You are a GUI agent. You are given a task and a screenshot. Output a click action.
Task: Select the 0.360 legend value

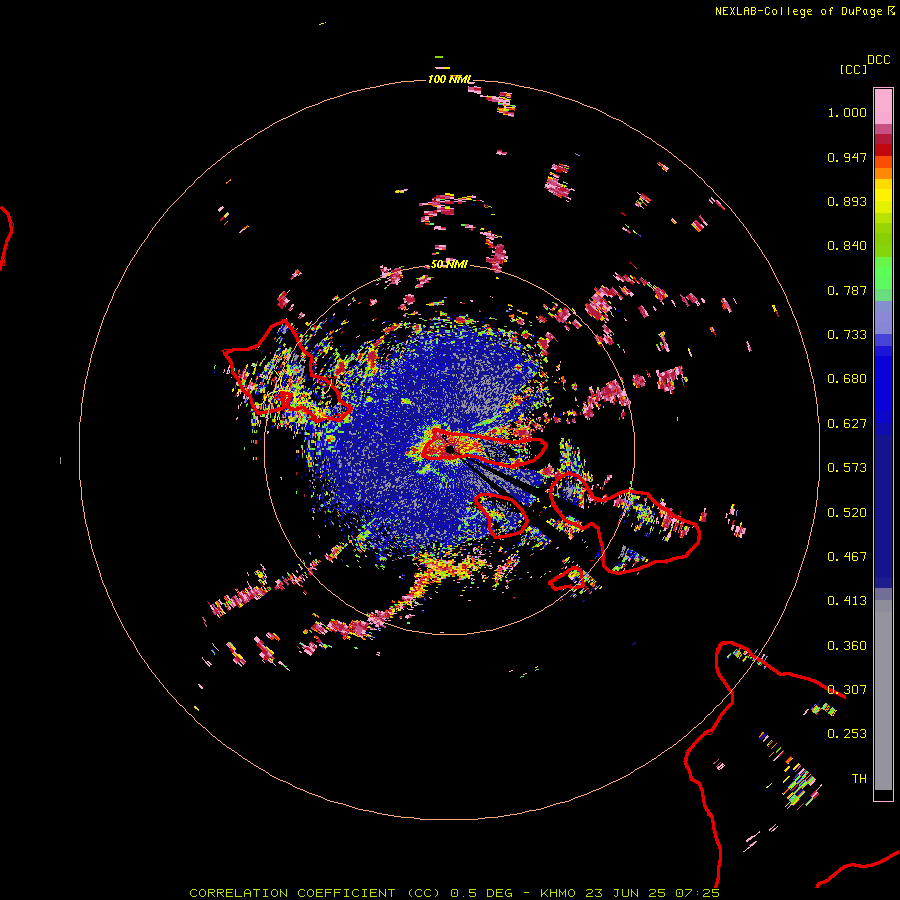pos(847,646)
